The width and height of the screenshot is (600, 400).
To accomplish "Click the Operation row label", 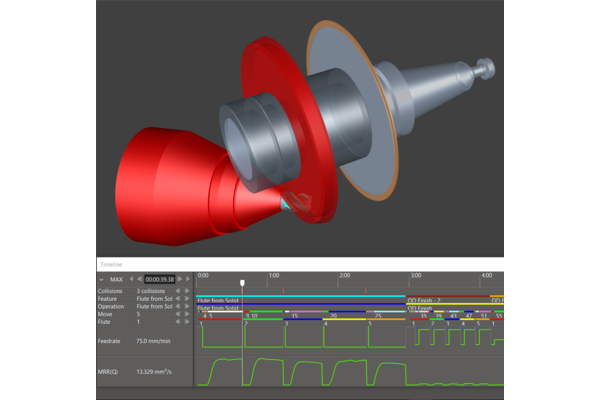I will click(x=111, y=306).
